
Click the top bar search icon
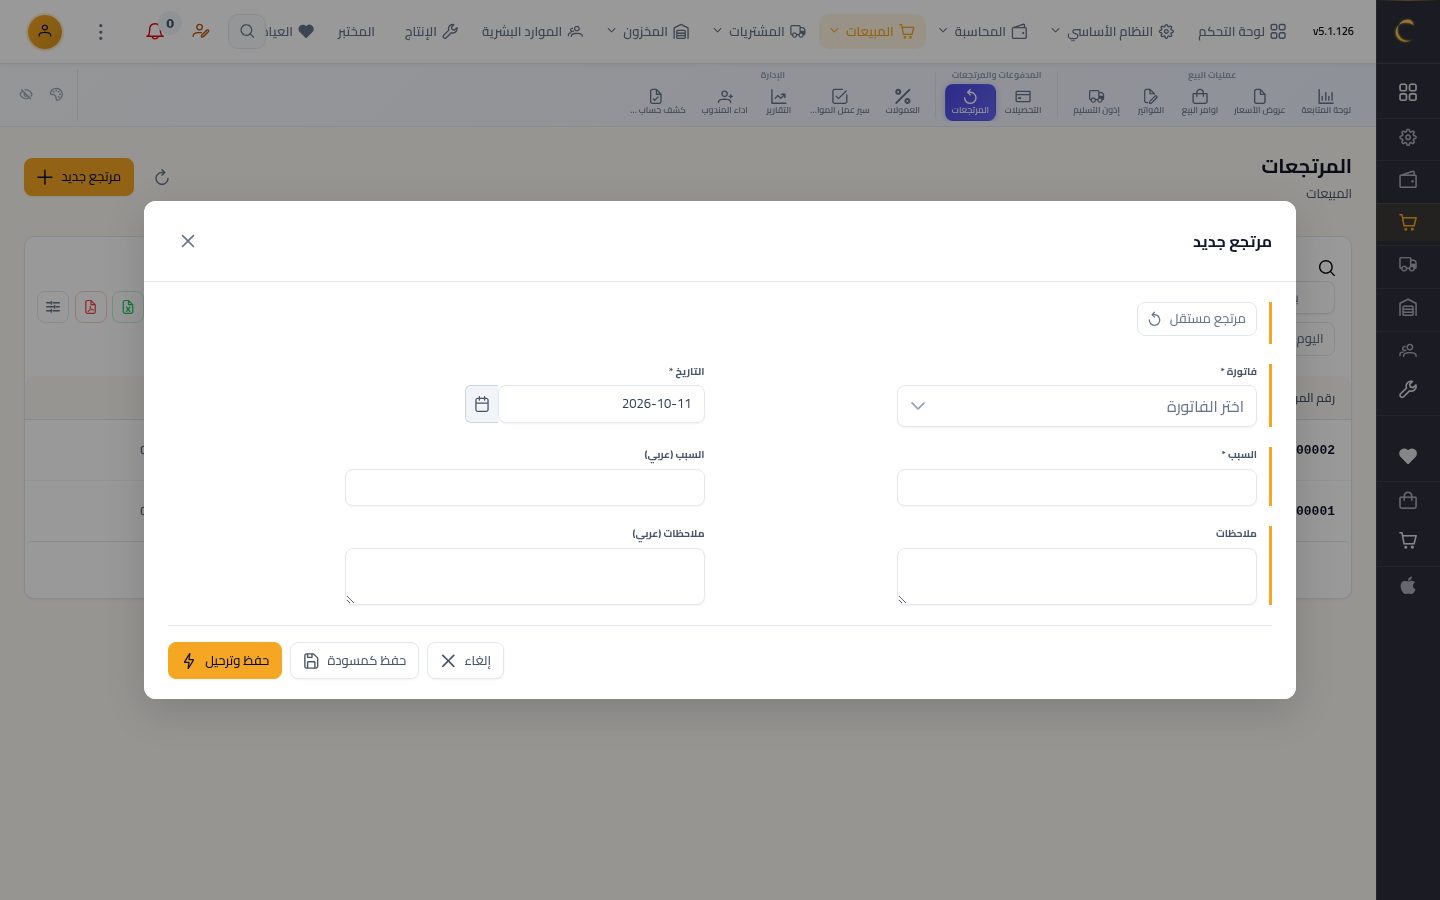coord(247,31)
